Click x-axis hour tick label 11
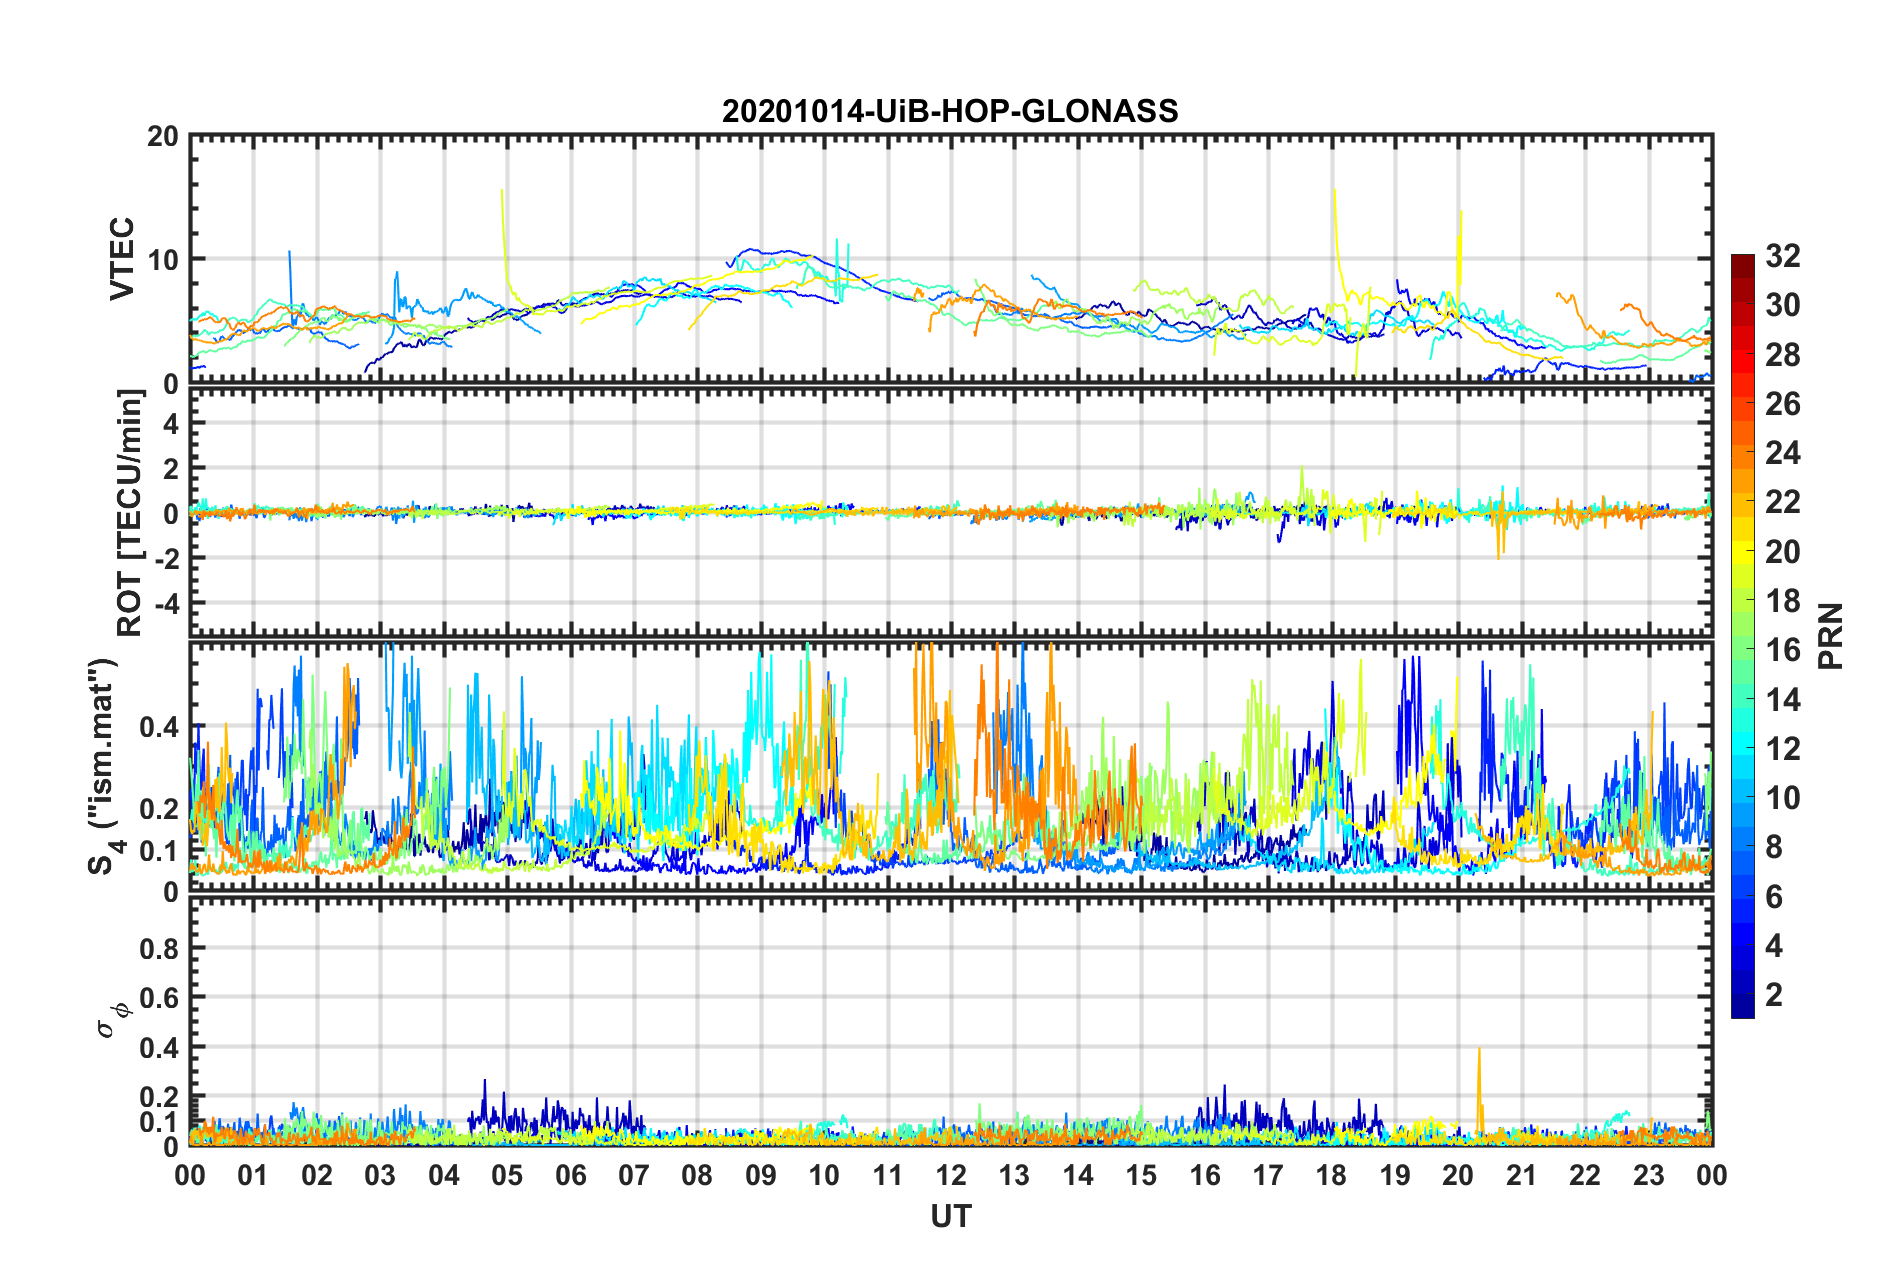The width and height of the screenshot is (1902, 1272). pyautogui.click(x=888, y=1175)
